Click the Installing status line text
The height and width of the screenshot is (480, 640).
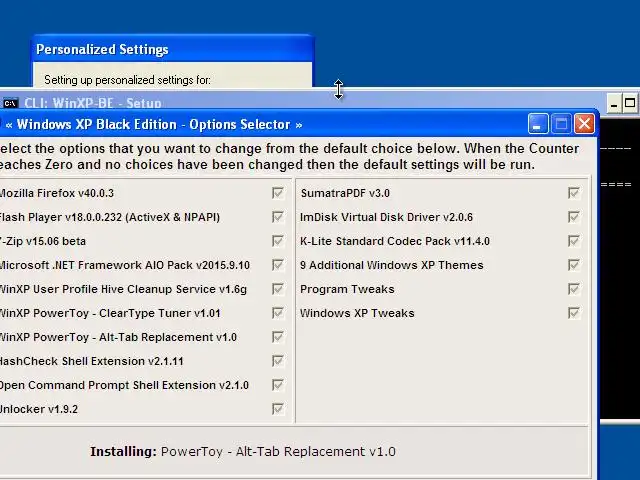pyautogui.click(x=243, y=451)
